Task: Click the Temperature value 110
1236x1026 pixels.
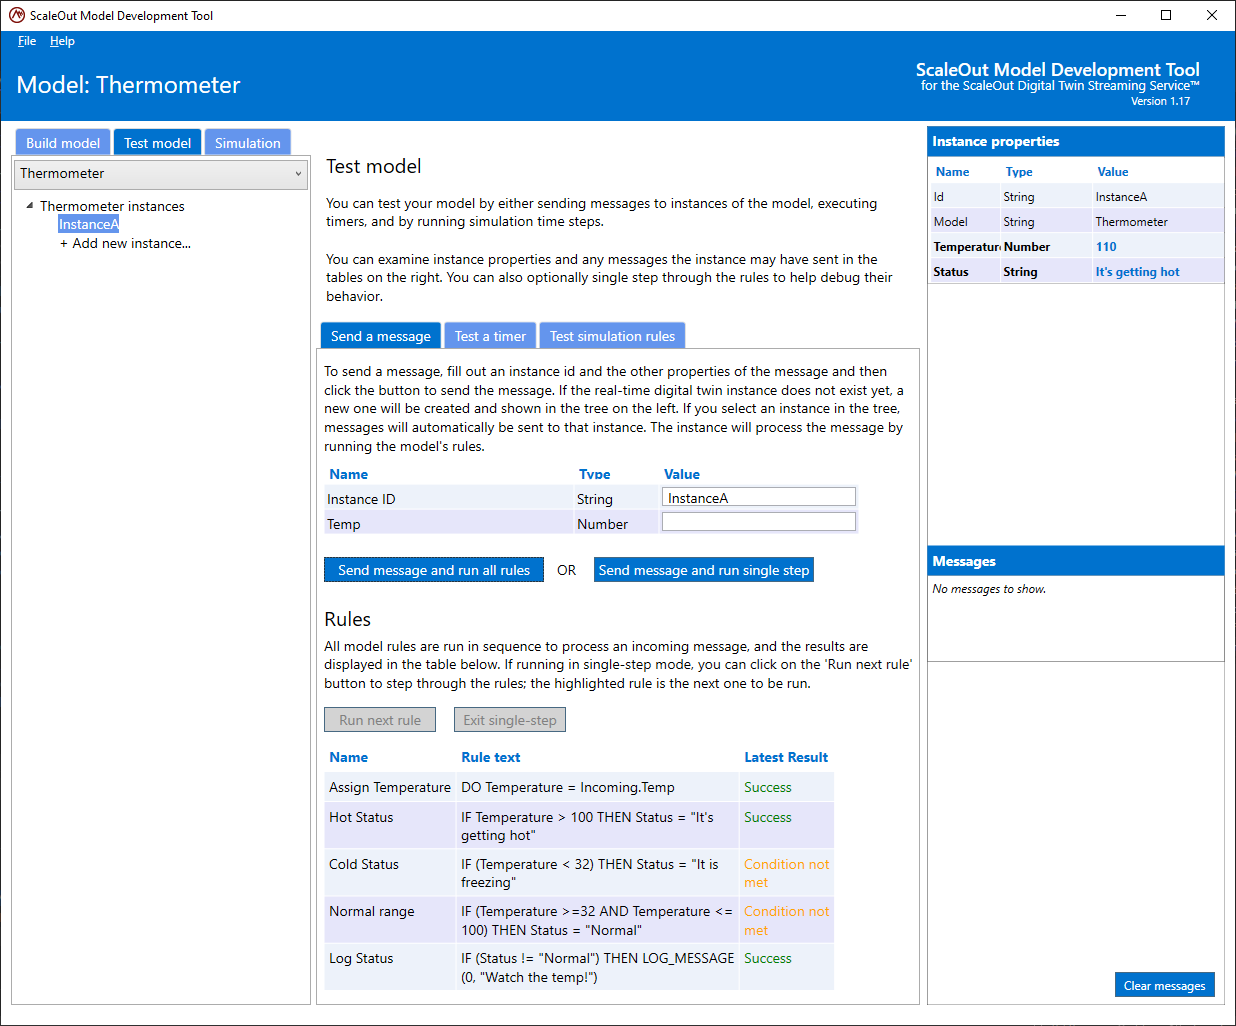Action: coord(1106,247)
